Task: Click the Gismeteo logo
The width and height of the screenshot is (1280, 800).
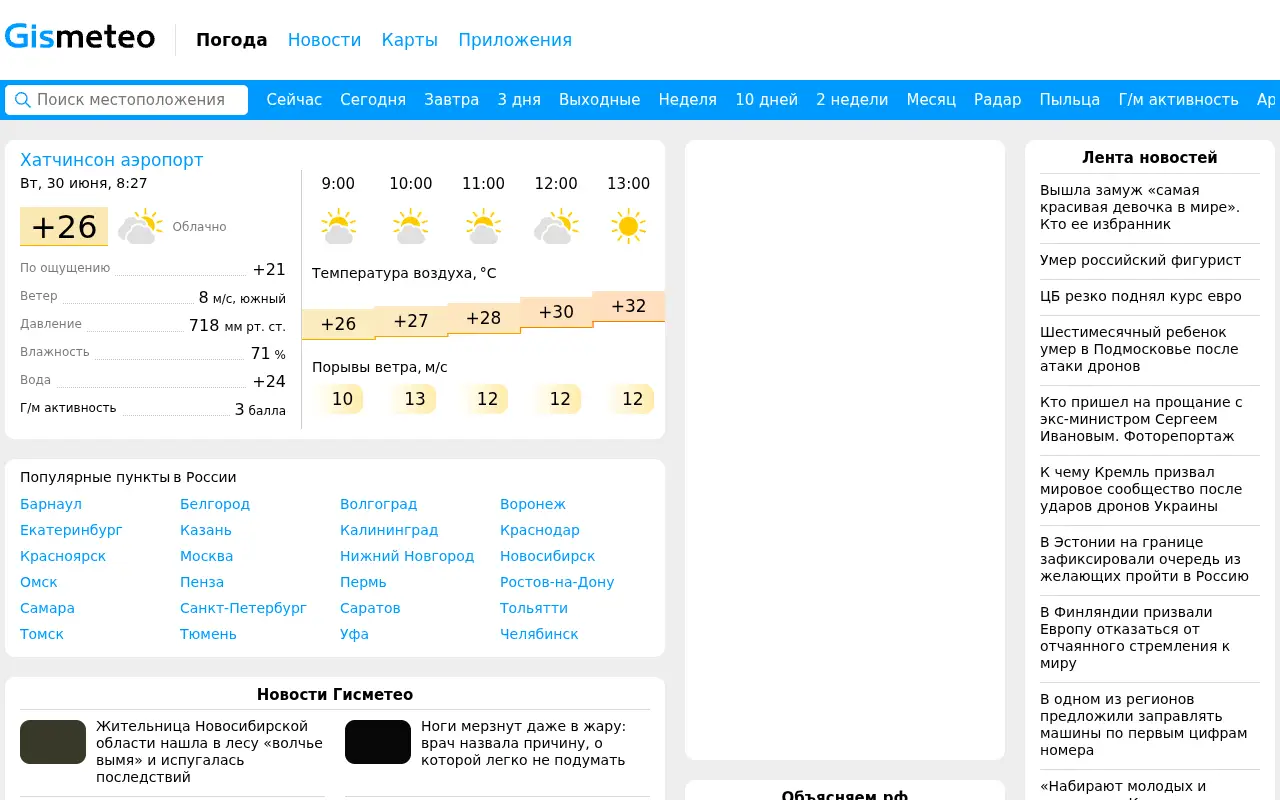Action: click(80, 38)
